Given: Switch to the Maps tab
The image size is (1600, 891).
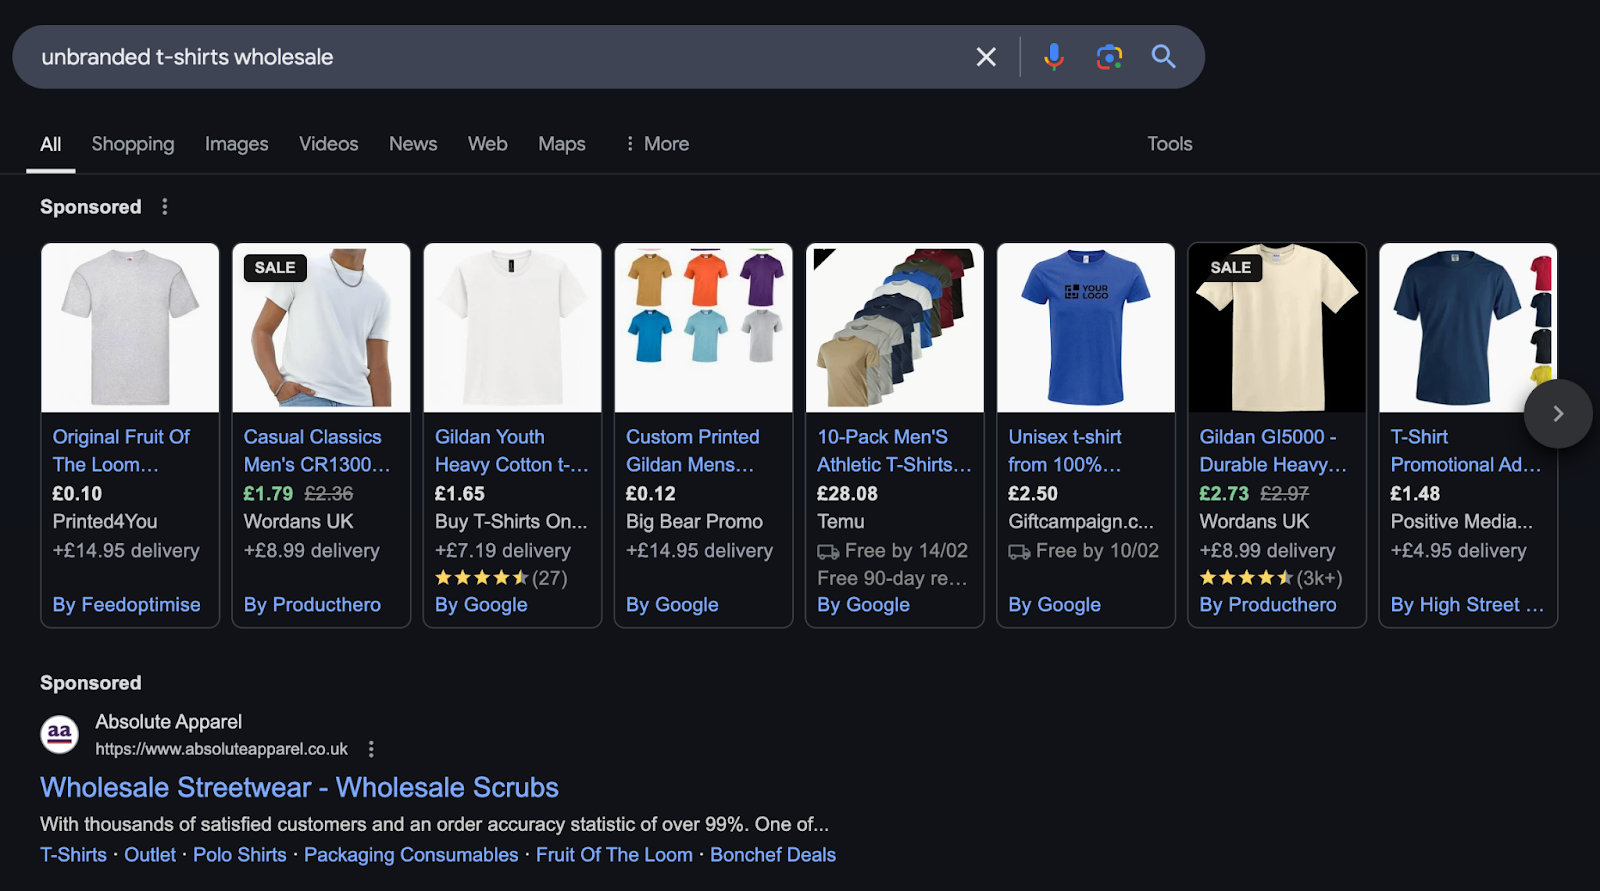Looking at the screenshot, I should coord(562,144).
